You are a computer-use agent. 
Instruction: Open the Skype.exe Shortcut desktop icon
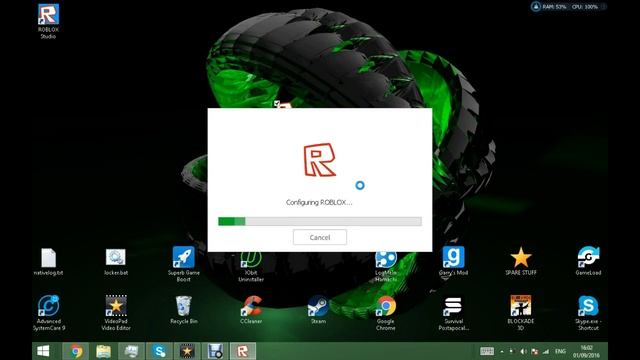588,313
